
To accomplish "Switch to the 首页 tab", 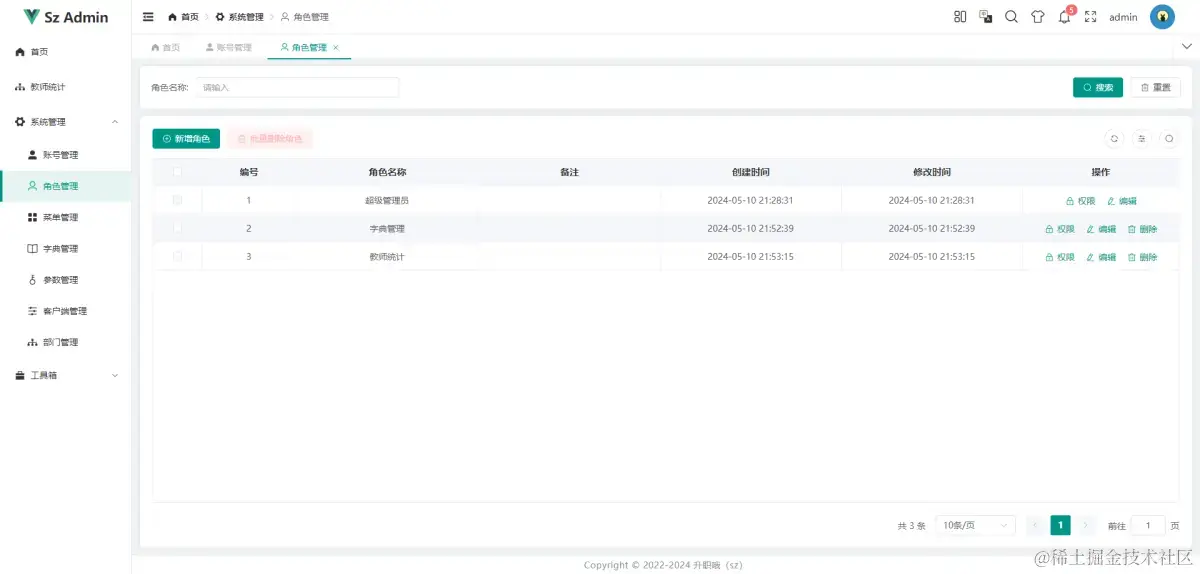I will click(x=165, y=47).
